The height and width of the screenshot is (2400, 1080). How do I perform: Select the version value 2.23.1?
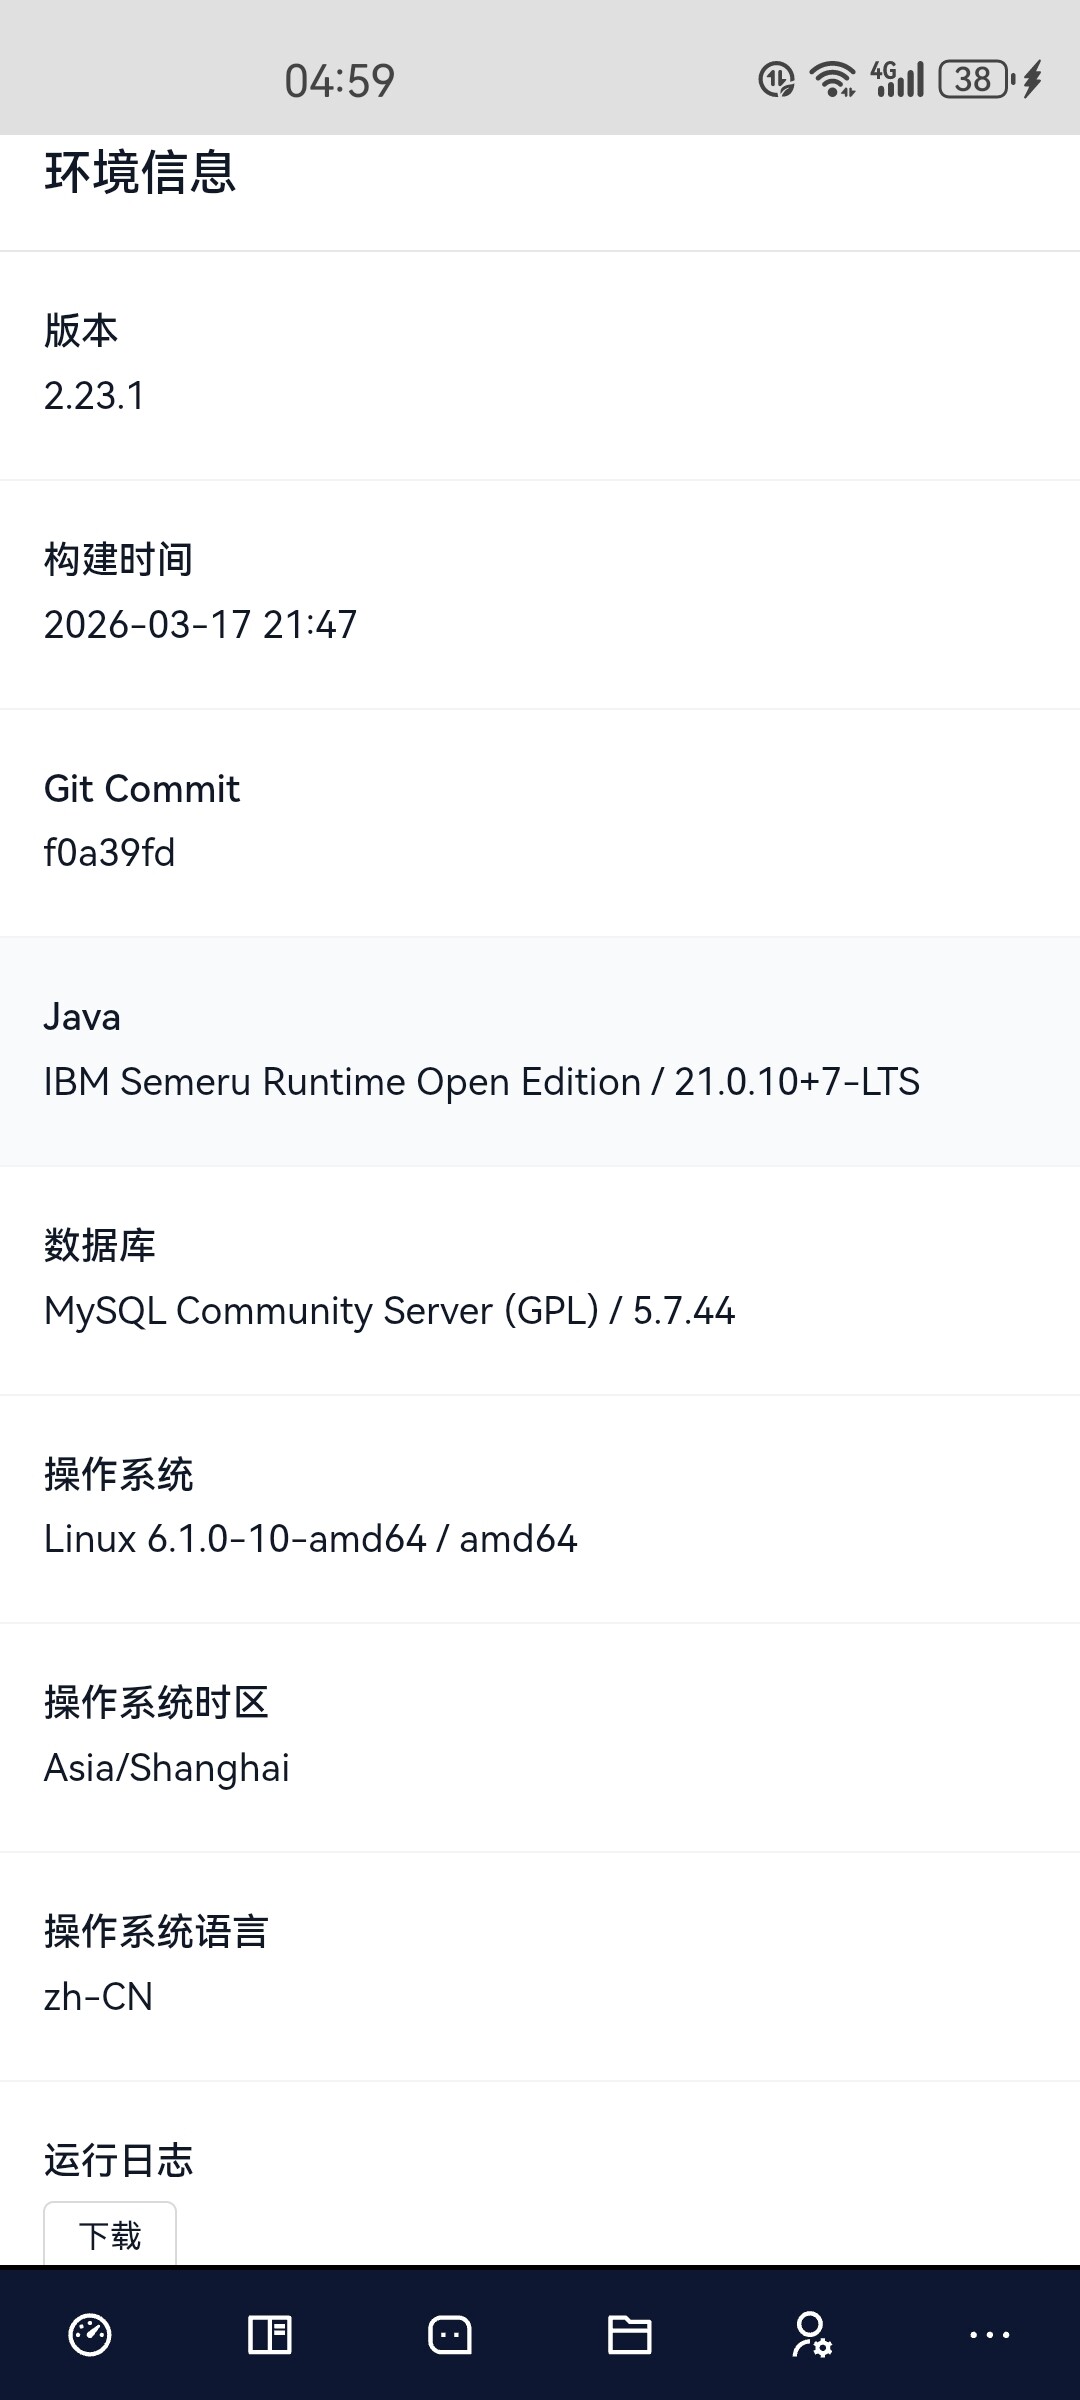[x=94, y=396]
